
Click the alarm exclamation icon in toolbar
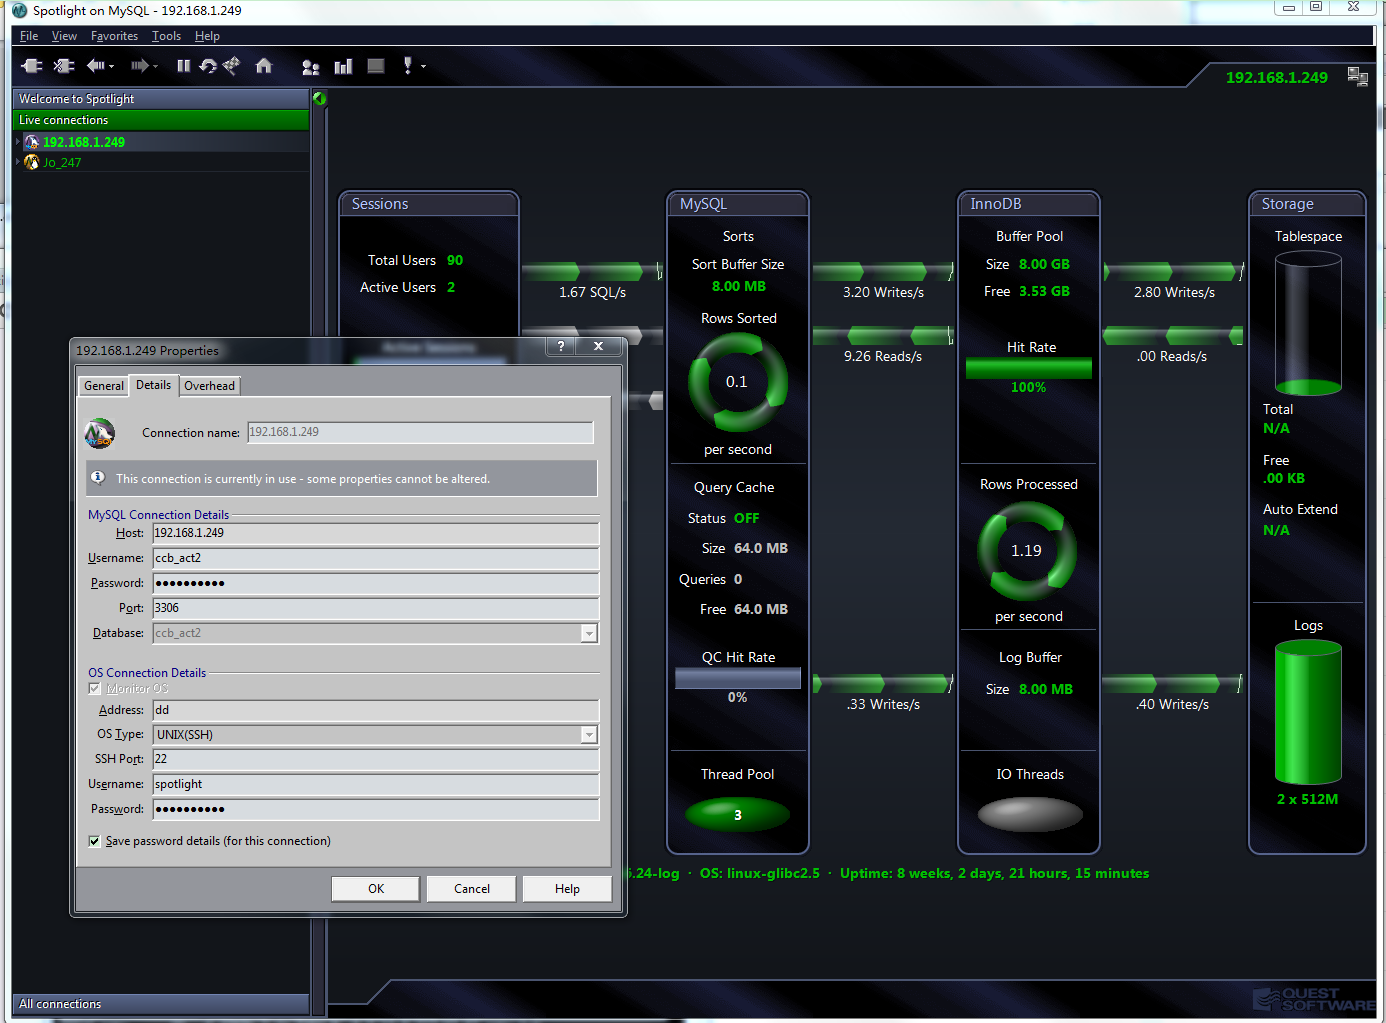pyautogui.click(x=408, y=66)
